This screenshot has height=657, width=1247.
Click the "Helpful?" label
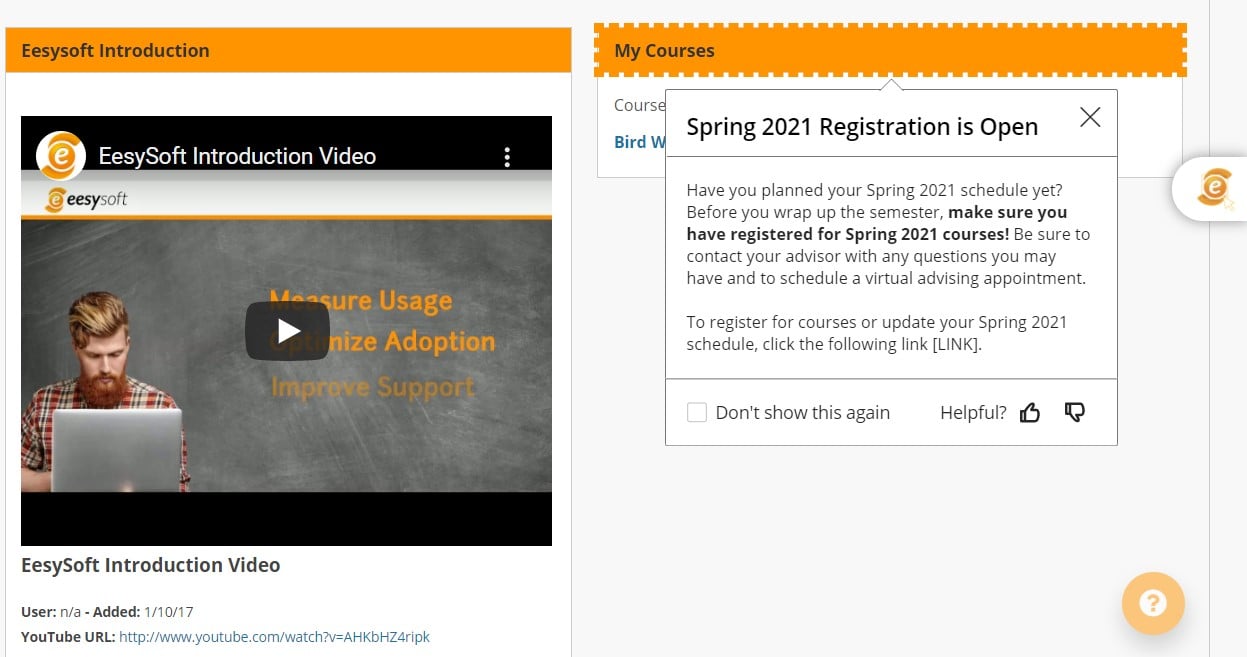click(973, 412)
